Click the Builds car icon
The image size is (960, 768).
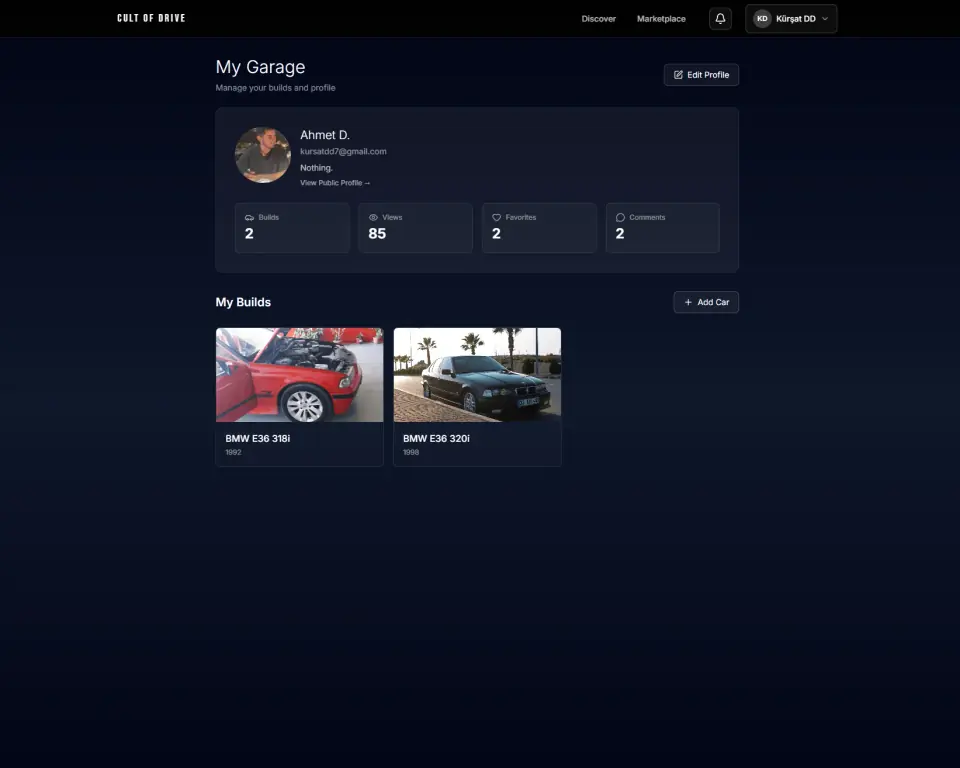tap(249, 217)
